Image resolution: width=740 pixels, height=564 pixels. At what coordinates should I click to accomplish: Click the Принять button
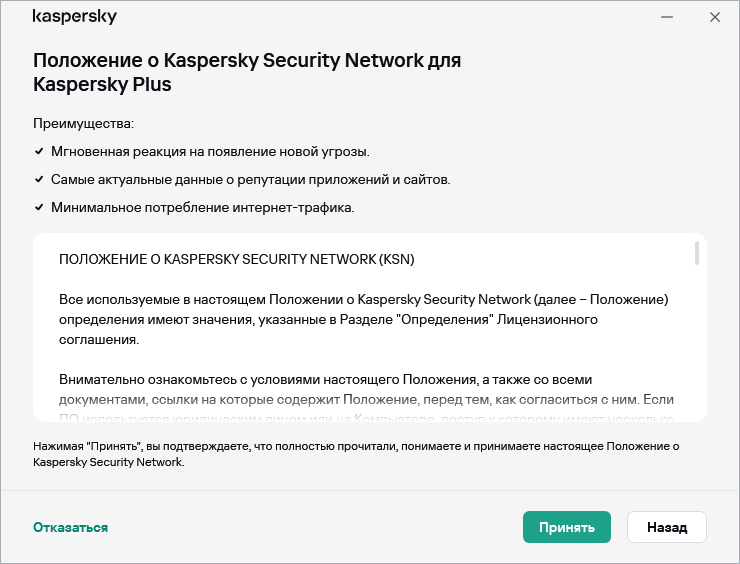tap(566, 527)
